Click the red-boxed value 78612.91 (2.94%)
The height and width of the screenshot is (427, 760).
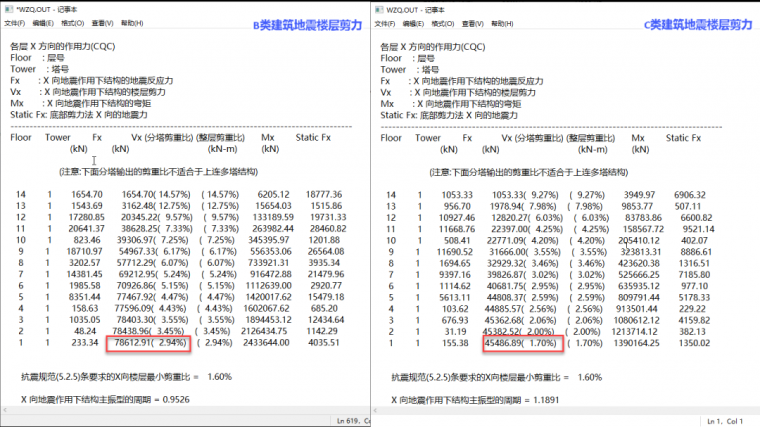click(146, 342)
